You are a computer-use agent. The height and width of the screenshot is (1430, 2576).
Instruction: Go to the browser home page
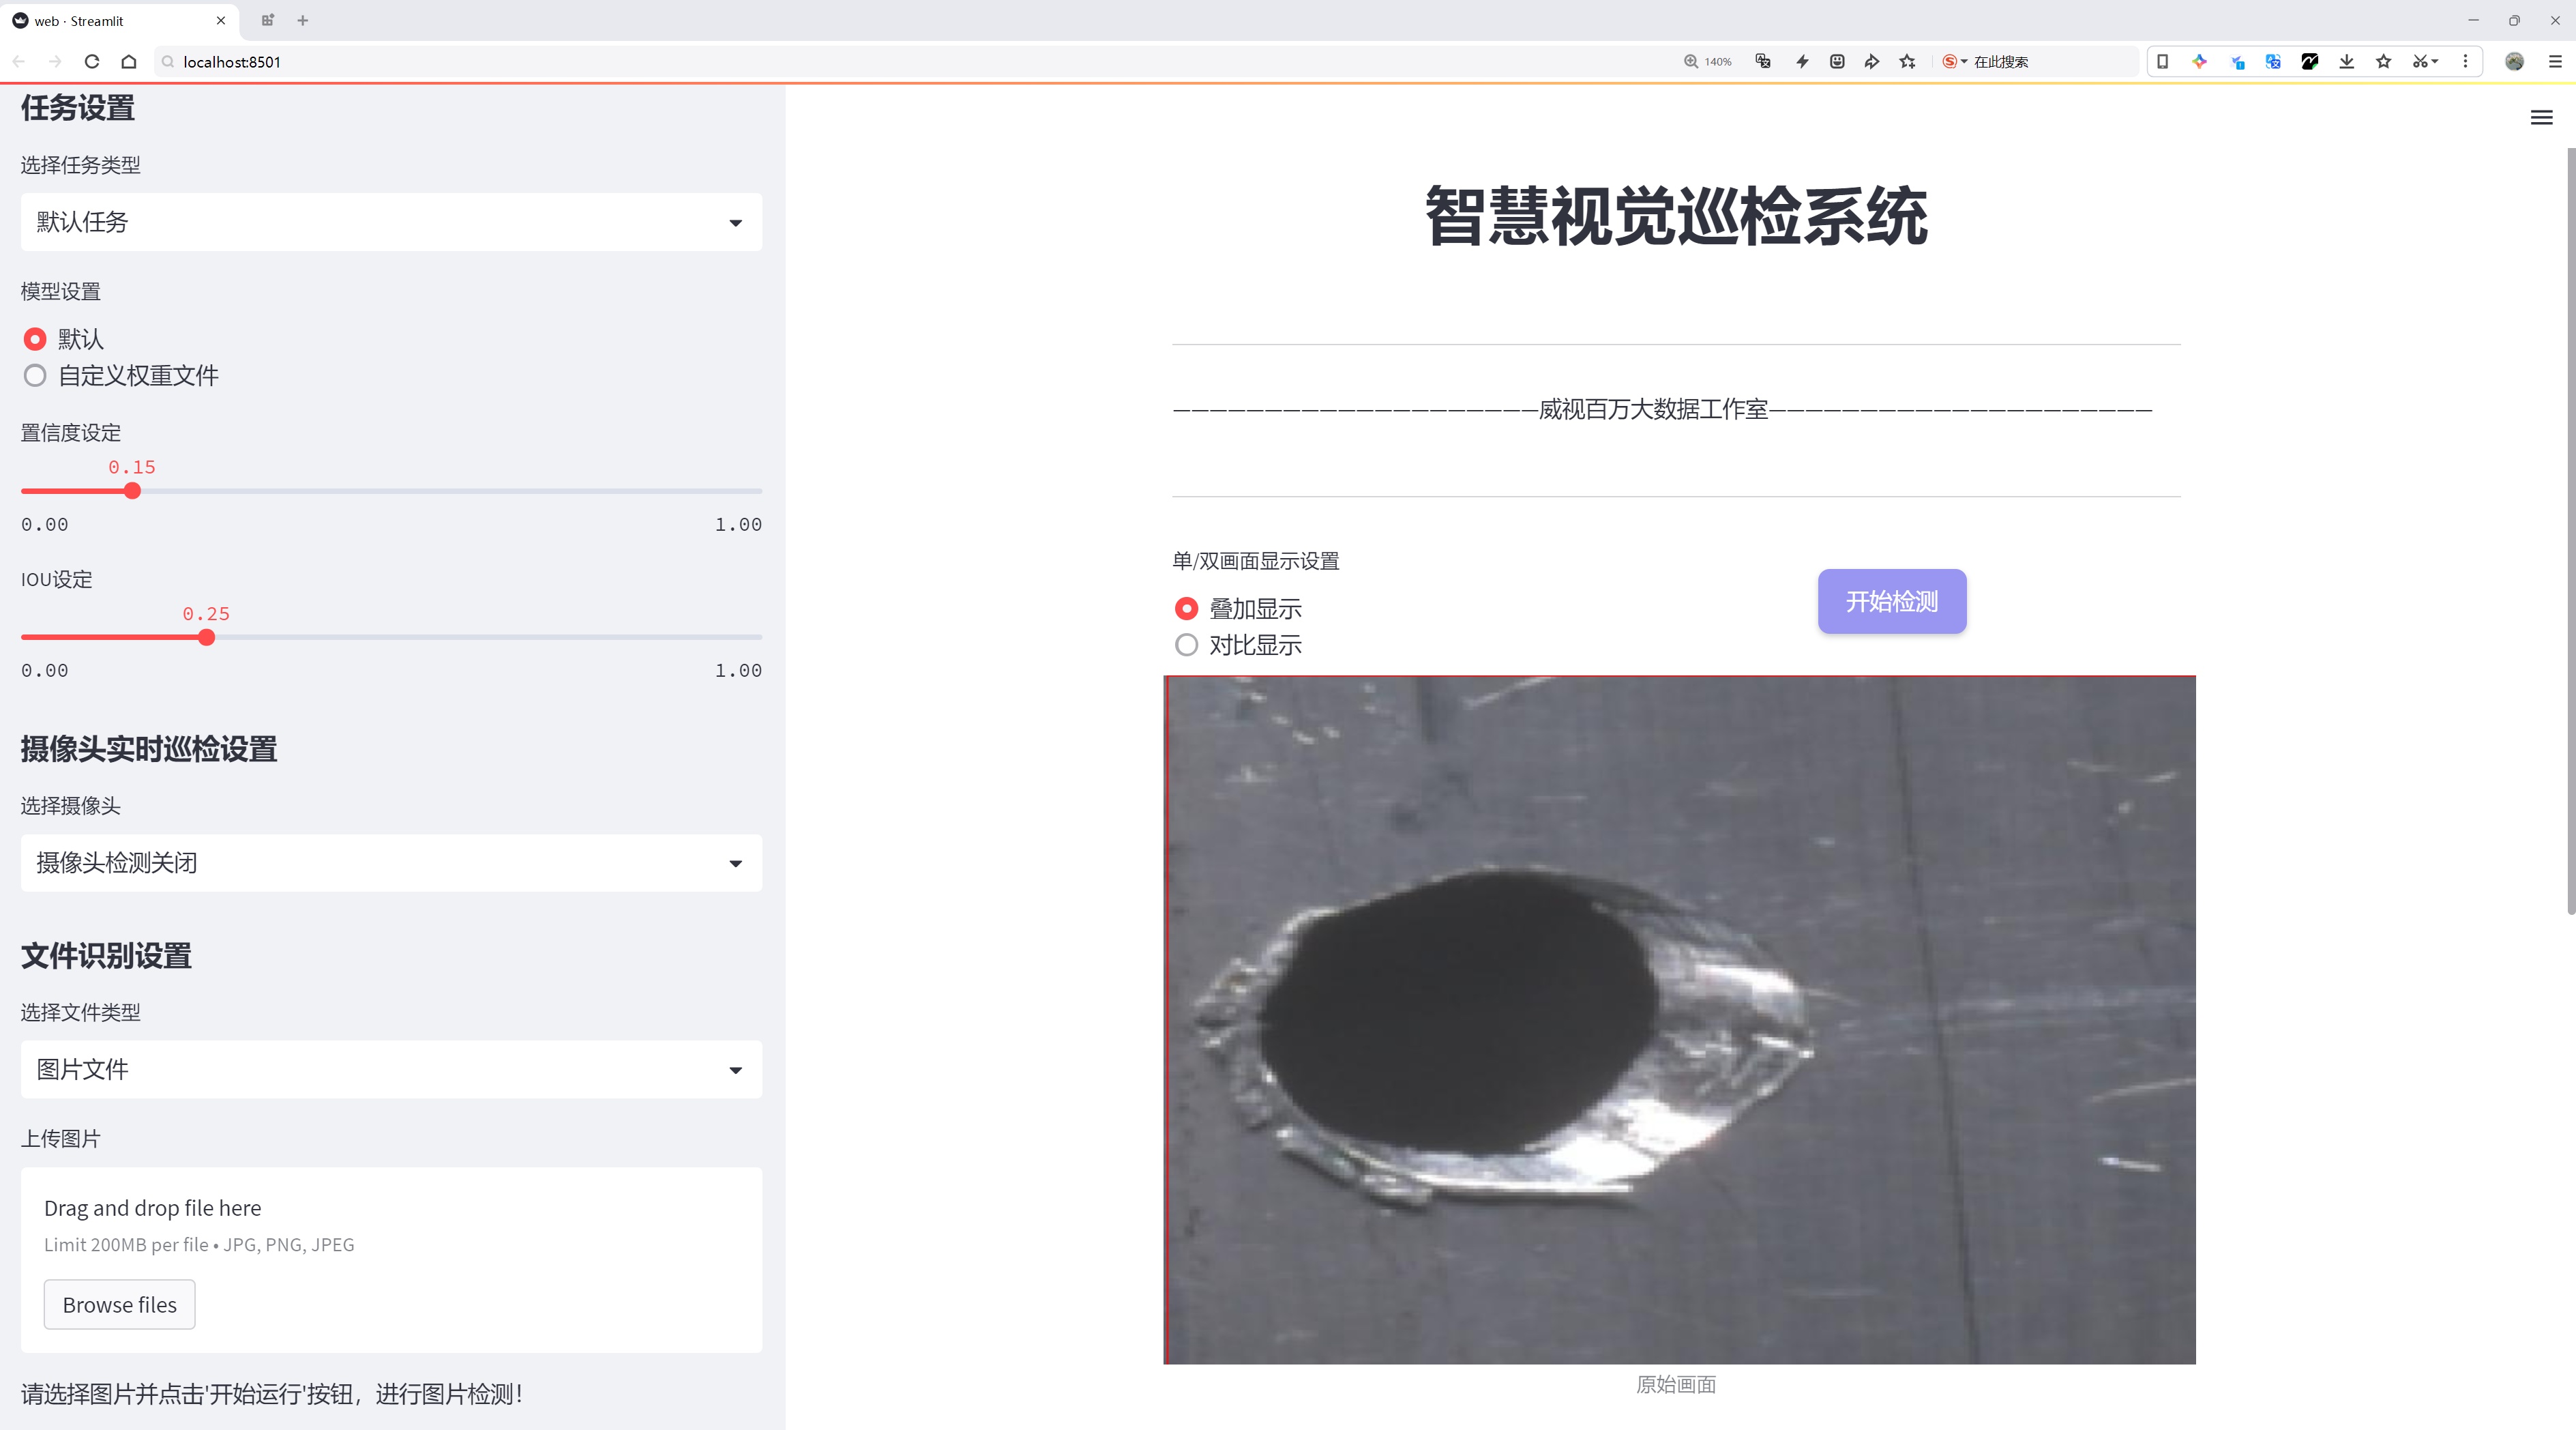tap(129, 61)
